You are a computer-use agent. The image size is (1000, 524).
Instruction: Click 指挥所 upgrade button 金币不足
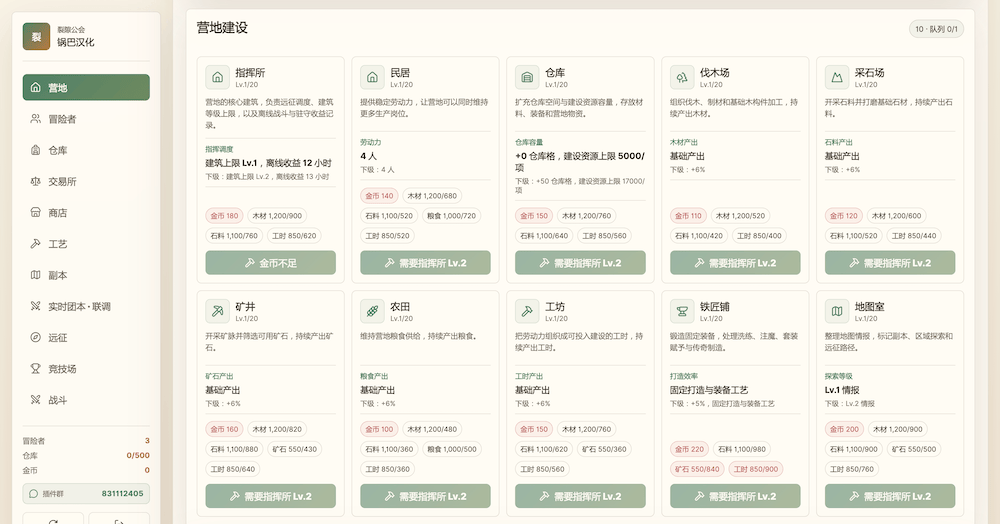(270, 263)
